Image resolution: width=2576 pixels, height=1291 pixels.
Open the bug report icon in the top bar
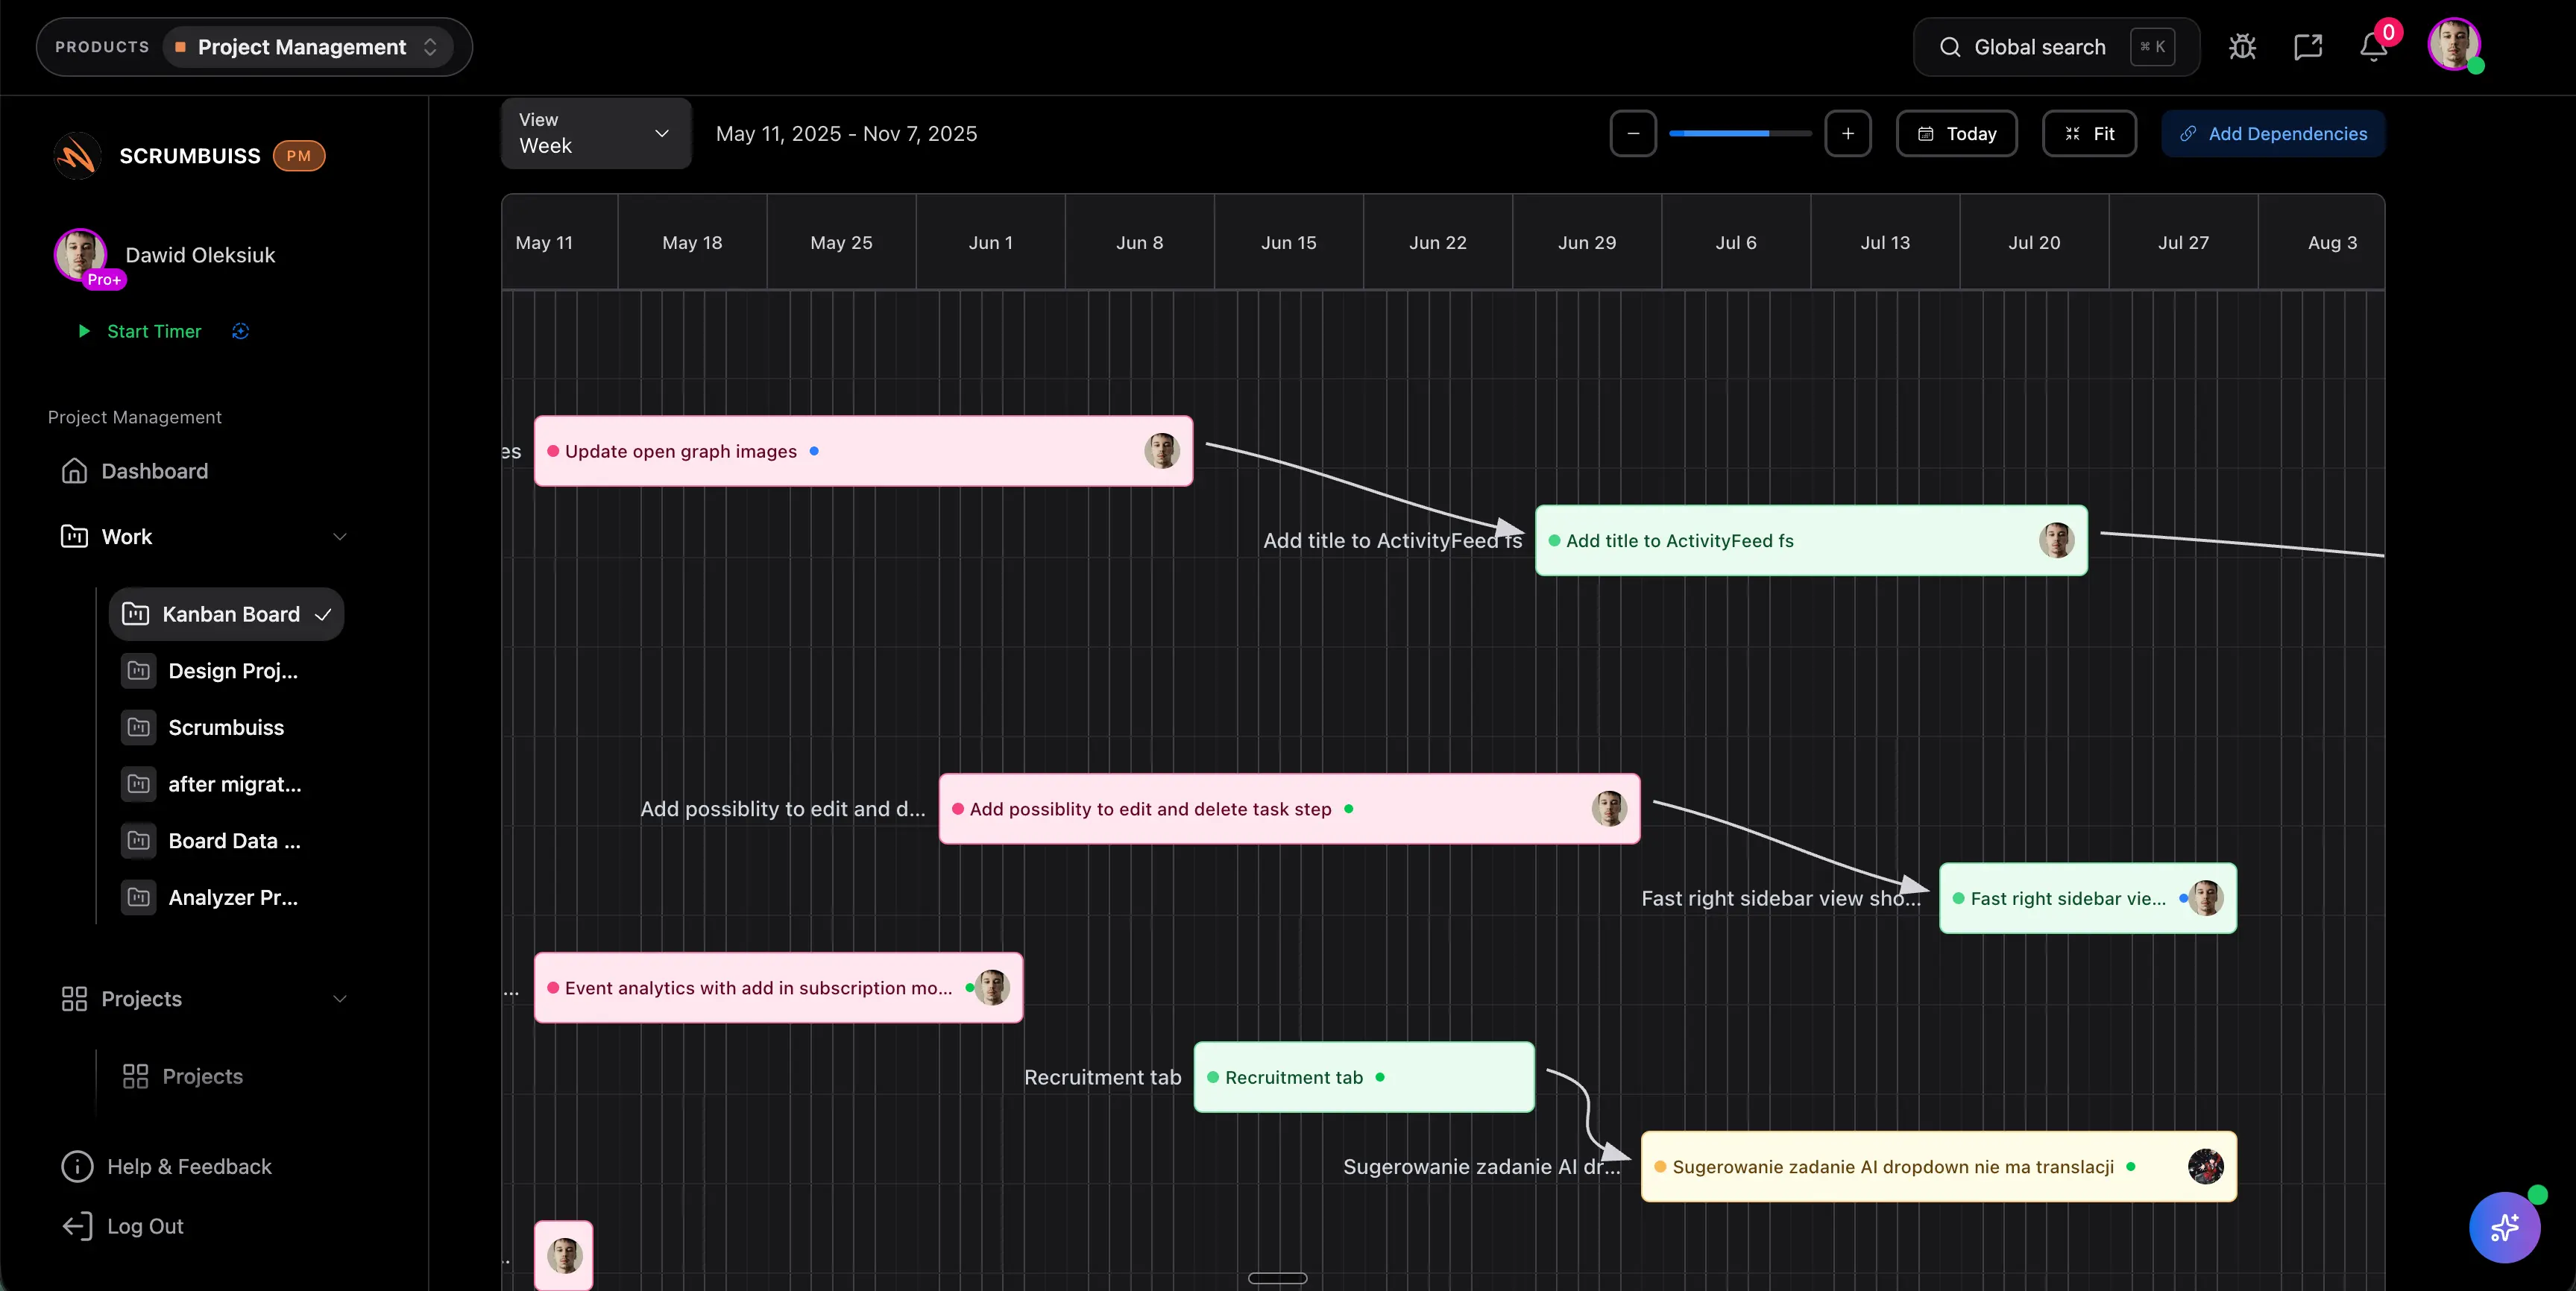coord(2242,46)
